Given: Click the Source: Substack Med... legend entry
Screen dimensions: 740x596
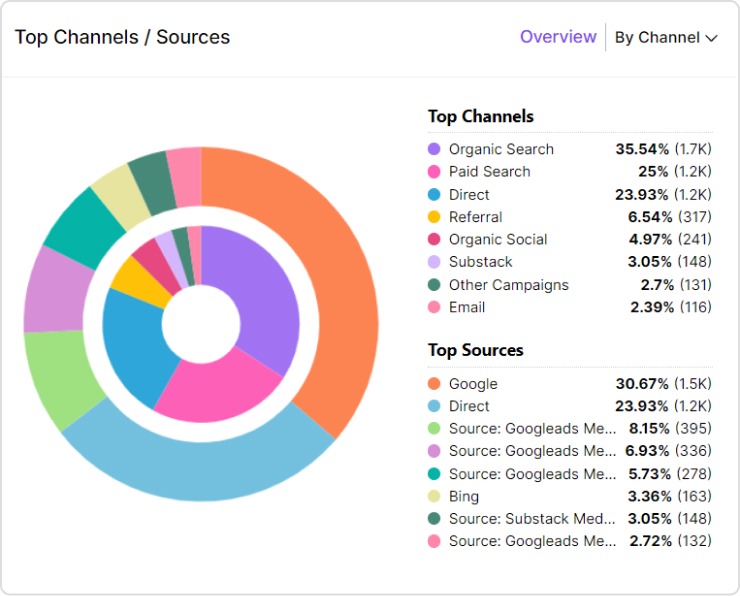Looking at the screenshot, I should 532,519.
